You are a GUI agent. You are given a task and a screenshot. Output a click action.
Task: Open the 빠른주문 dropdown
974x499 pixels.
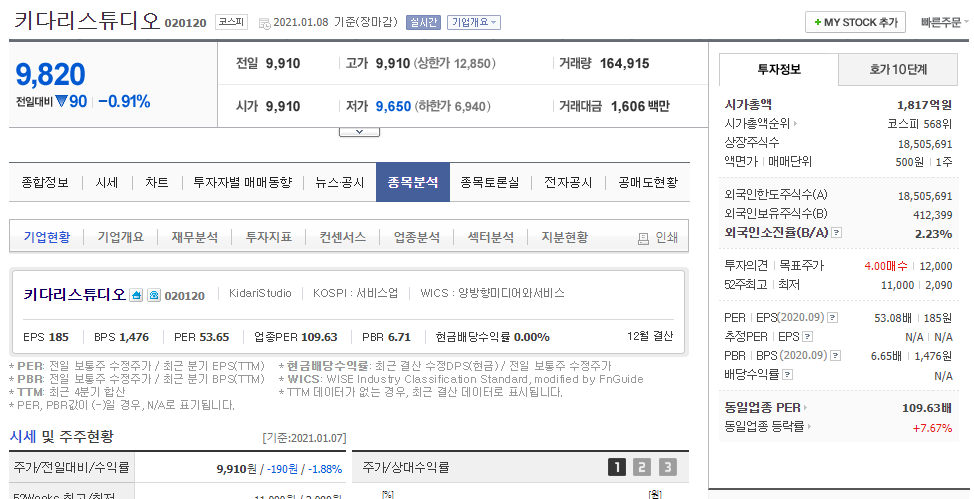pyautogui.click(x=944, y=22)
